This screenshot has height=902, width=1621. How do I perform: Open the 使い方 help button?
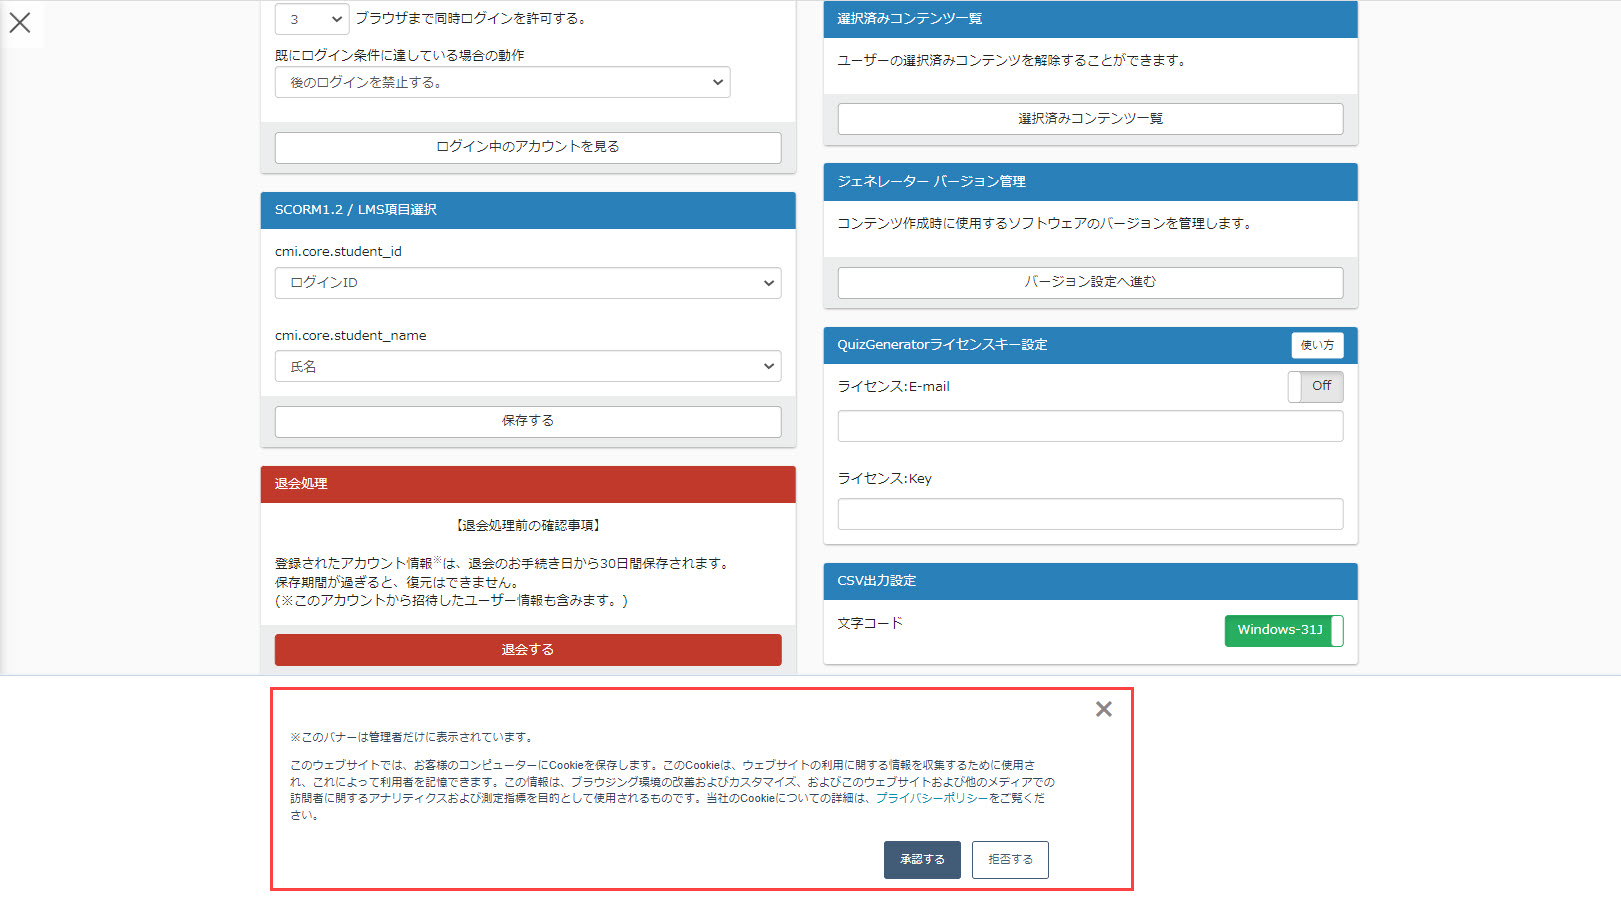(1316, 345)
